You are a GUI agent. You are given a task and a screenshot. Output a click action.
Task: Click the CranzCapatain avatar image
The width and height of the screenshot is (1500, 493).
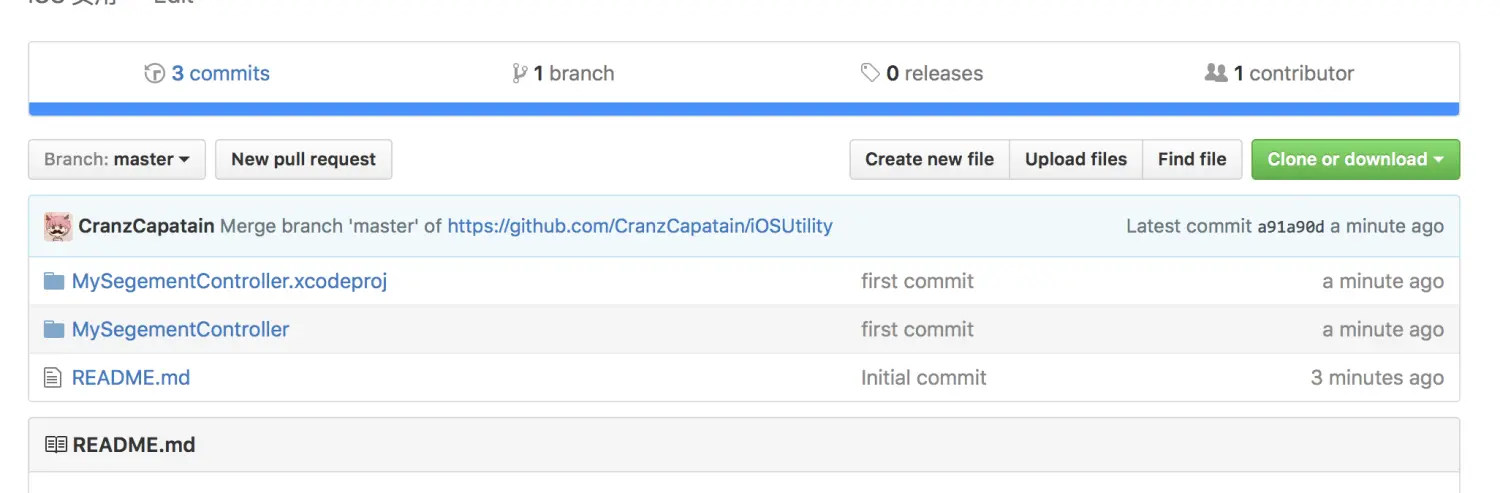pyautogui.click(x=58, y=226)
